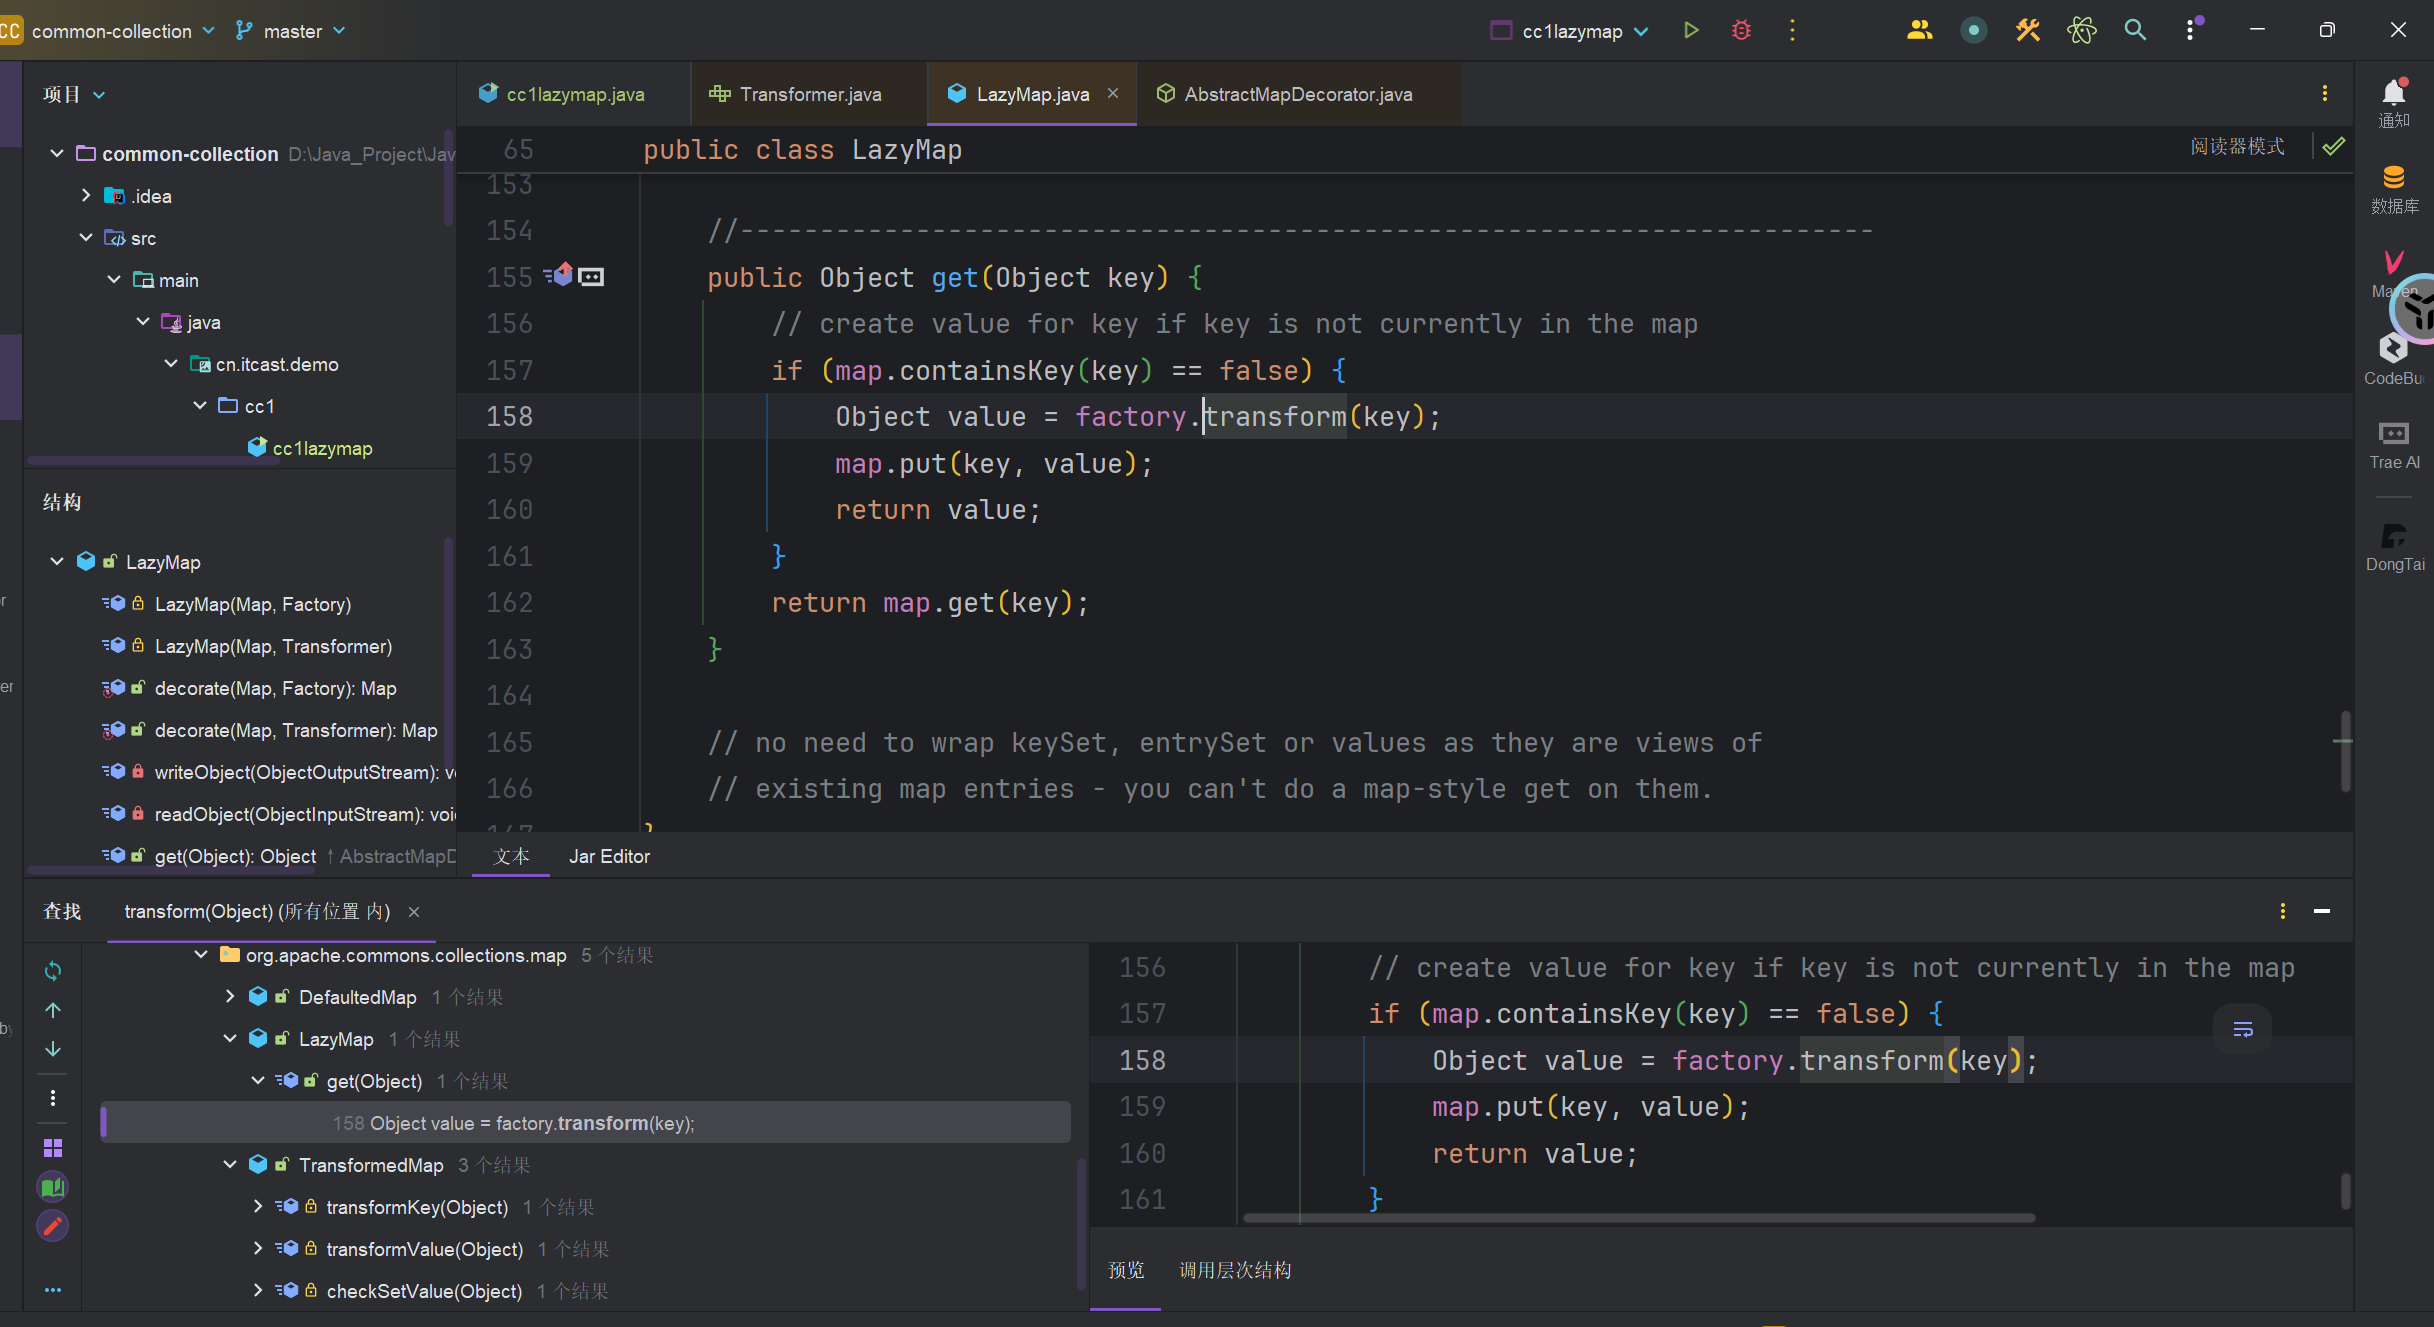Jump to the next occurrence with down arrow
Screen dimensions: 2434x1327
[x=53, y=1049]
